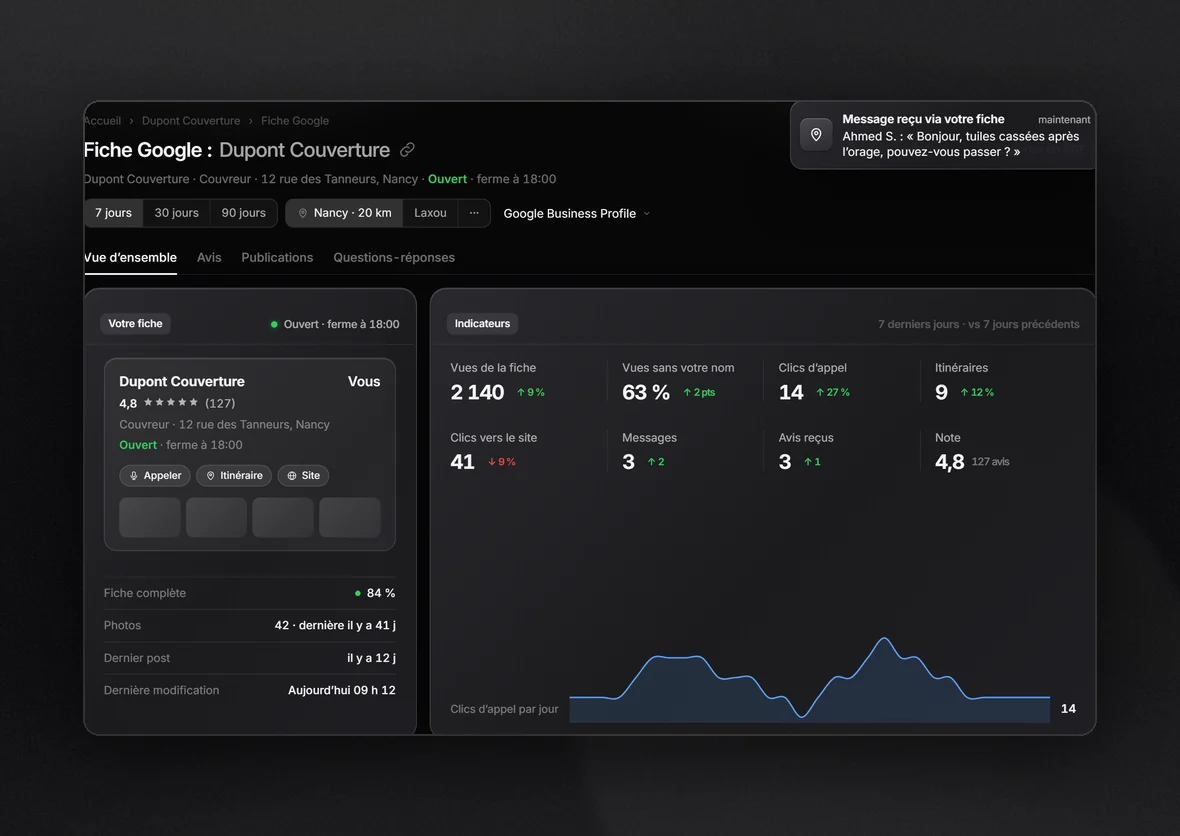Screen dimensions: 1180x836
Task: Click the 127 avis text
Action: [990, 462]
